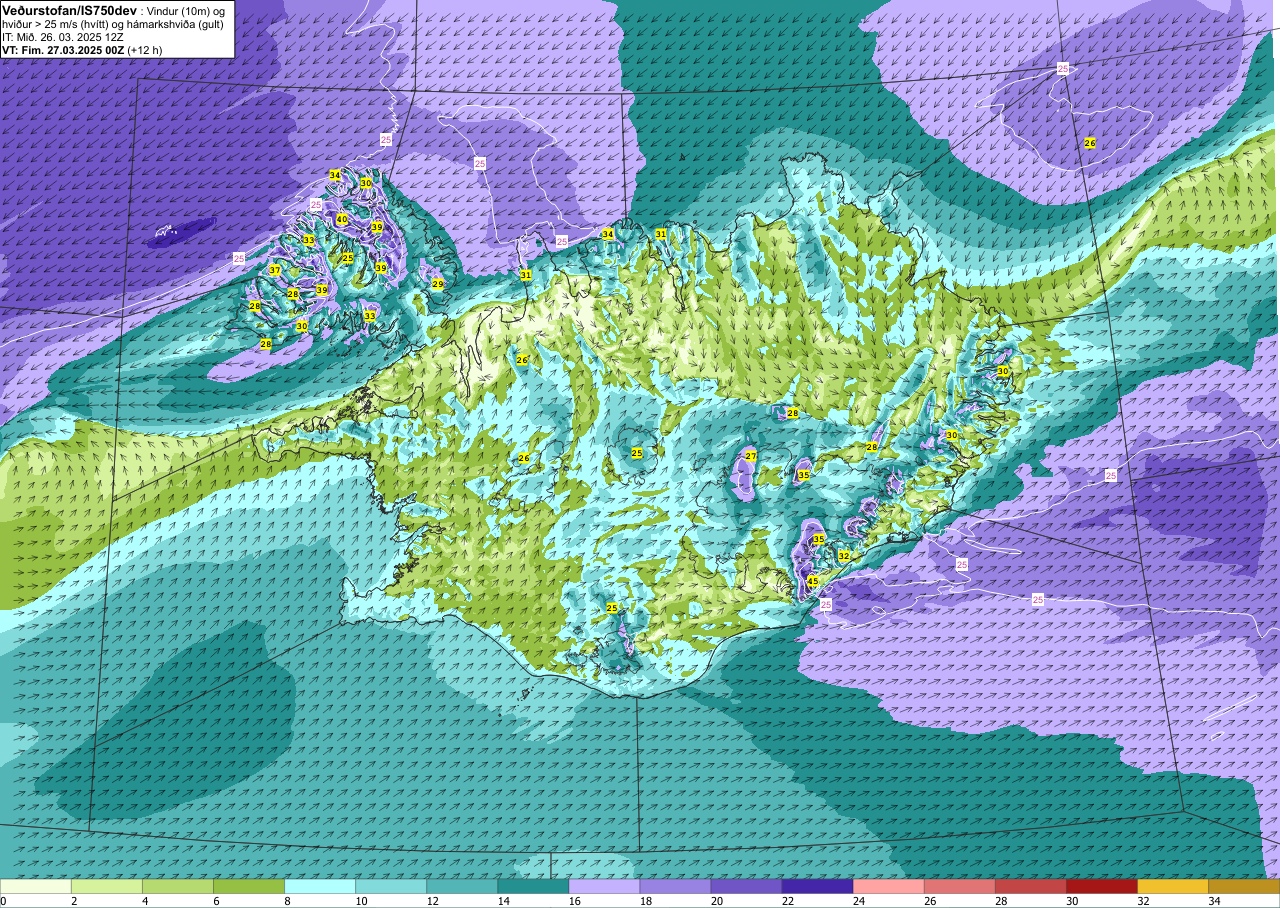Click the 0–2 m/s pale yellow legend swatch
Screen dimensions: 1280x908
coord(36,886)
